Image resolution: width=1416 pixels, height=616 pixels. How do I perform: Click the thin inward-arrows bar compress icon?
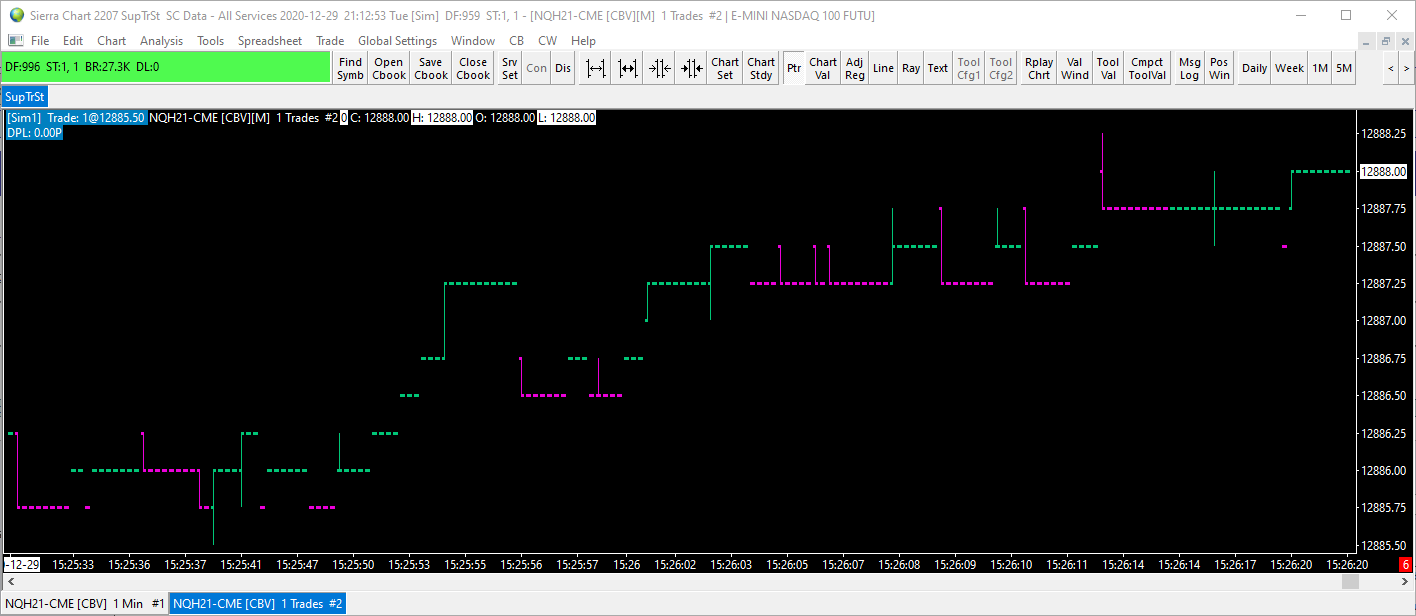point(660,68)
